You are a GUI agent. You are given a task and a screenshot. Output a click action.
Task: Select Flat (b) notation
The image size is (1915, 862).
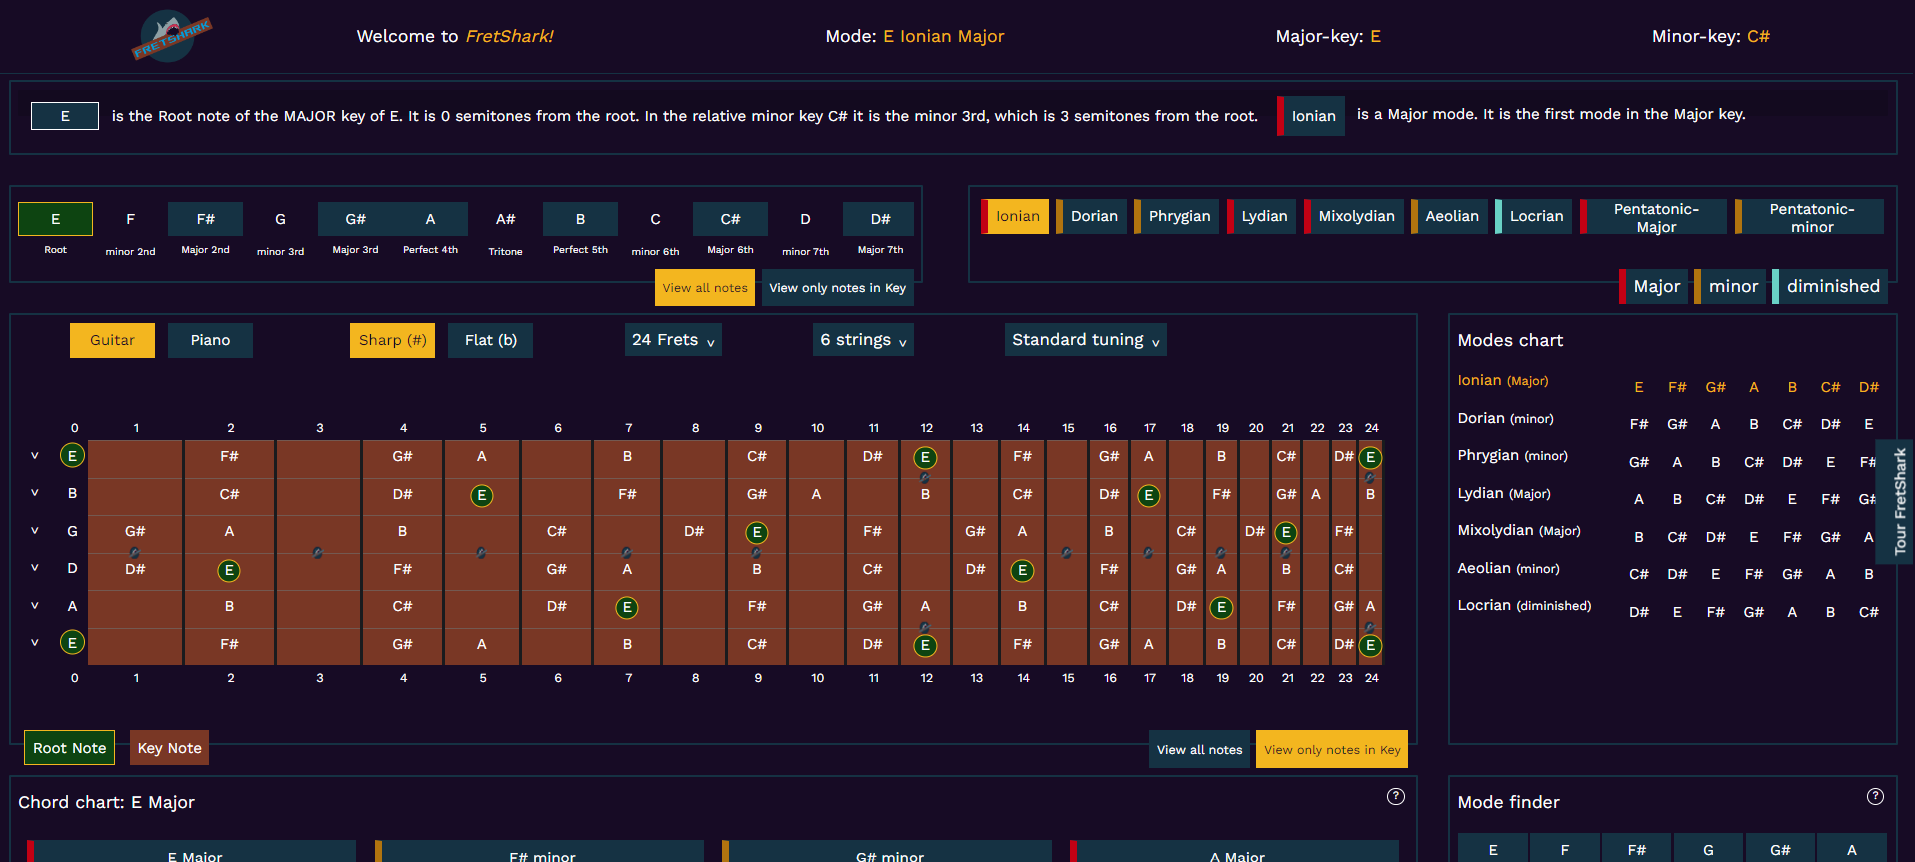[x=490, y=340]
